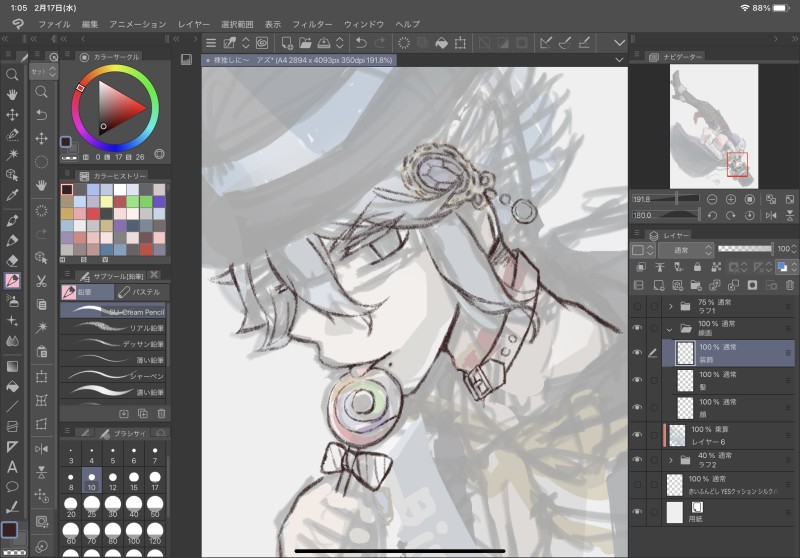Screen dimensions: 800x558
Task: Collapse the 線画 folder
Action: tap(669, 329)
